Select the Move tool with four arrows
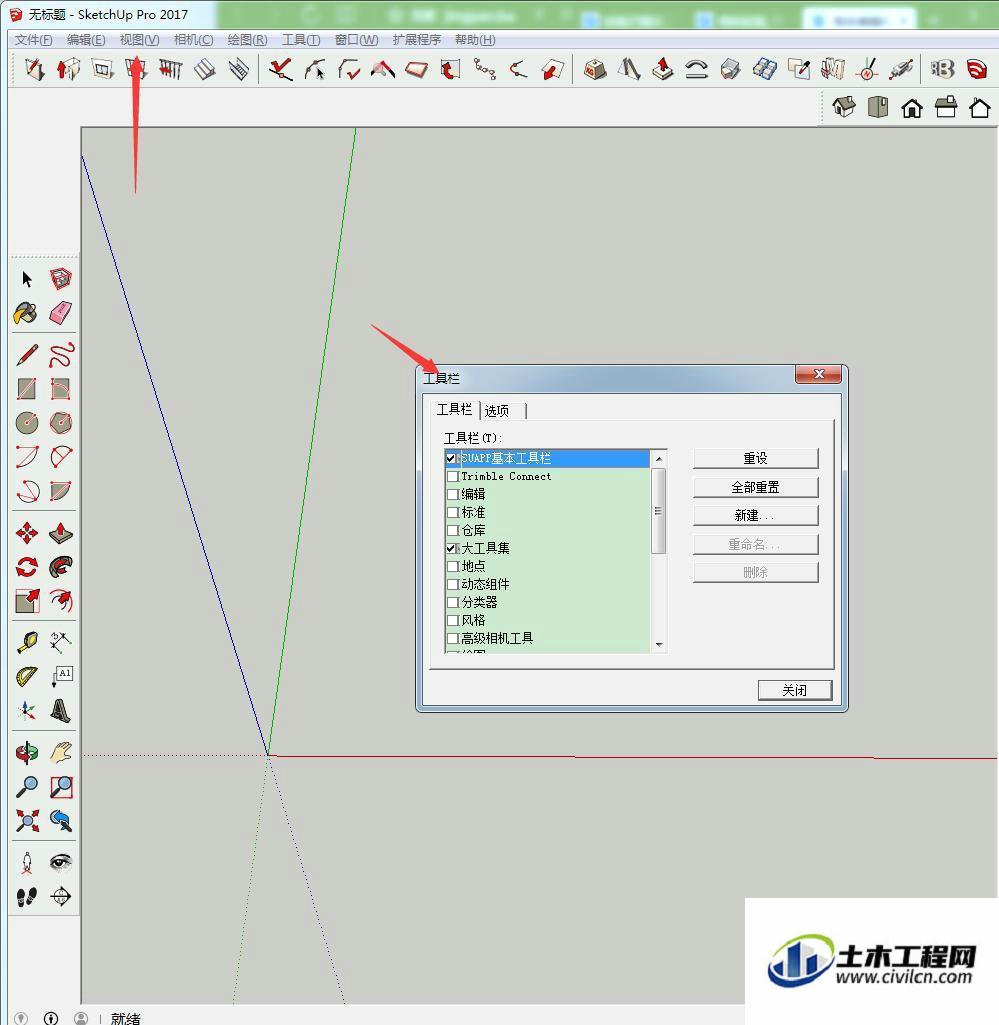 27,533
